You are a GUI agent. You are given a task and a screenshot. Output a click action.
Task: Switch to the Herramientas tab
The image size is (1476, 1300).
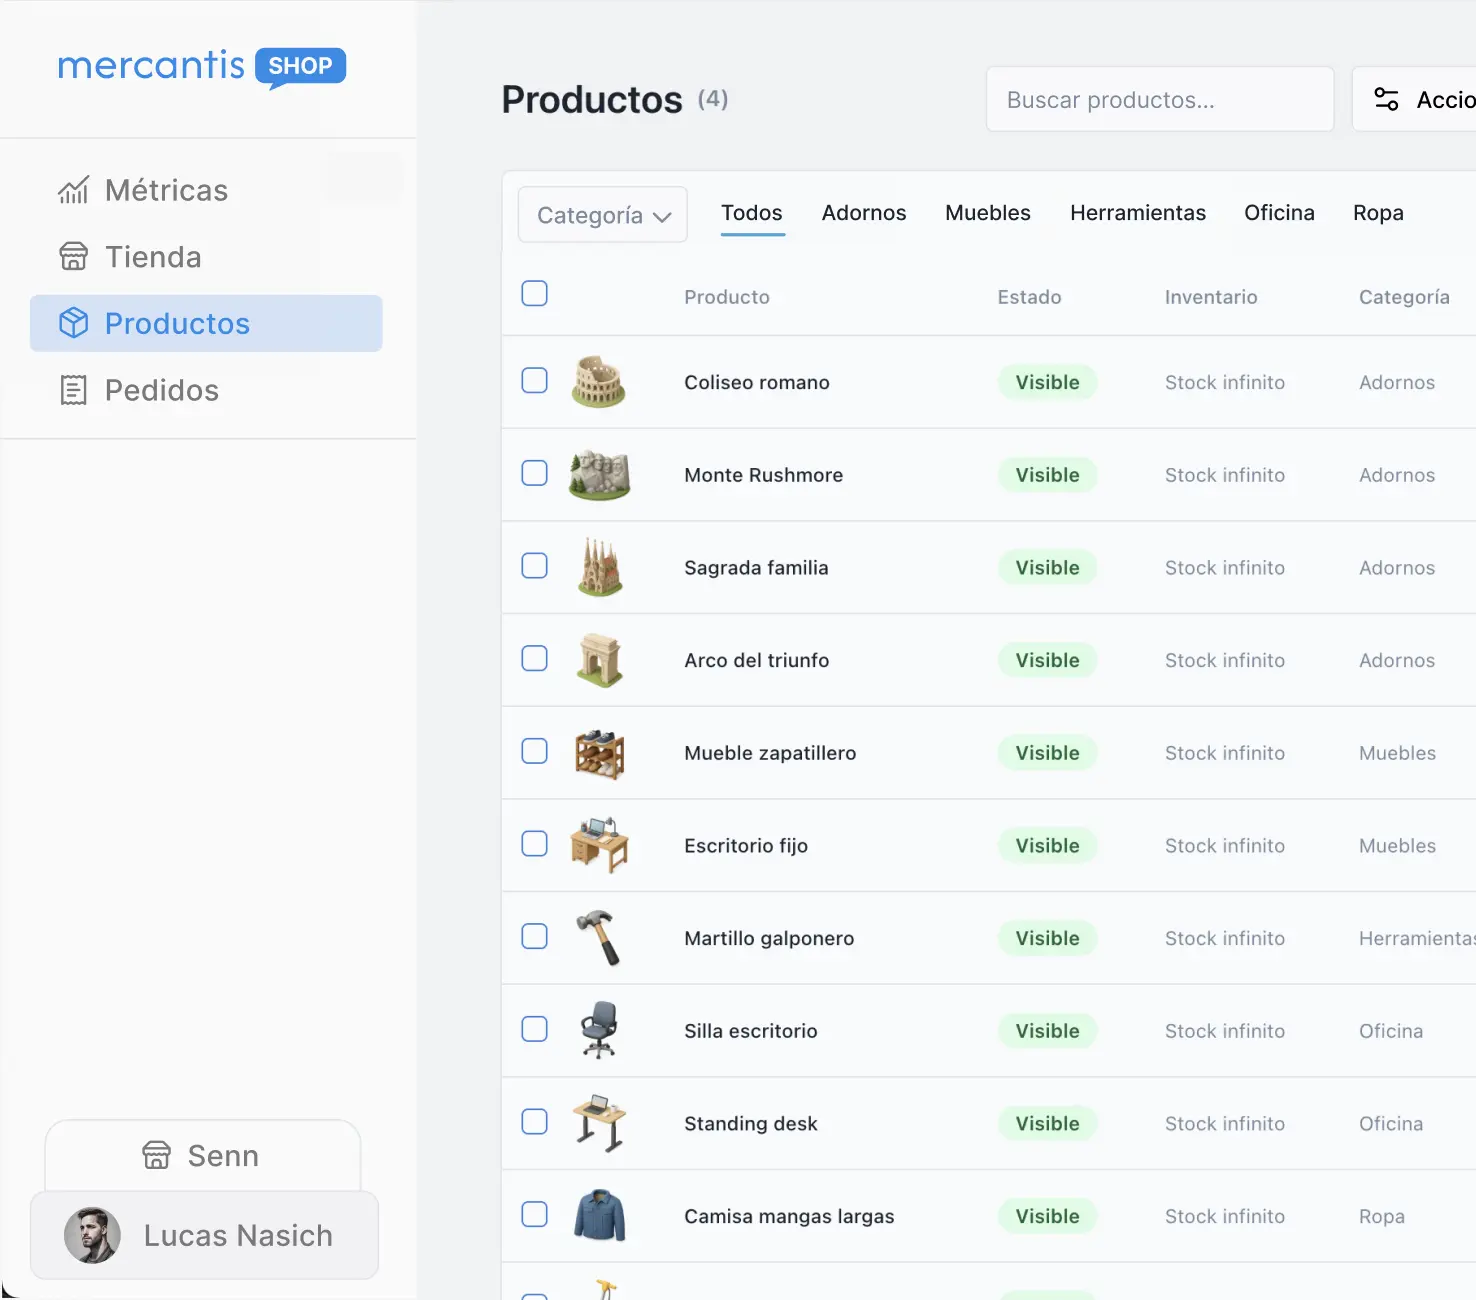tap(1137, 213)
